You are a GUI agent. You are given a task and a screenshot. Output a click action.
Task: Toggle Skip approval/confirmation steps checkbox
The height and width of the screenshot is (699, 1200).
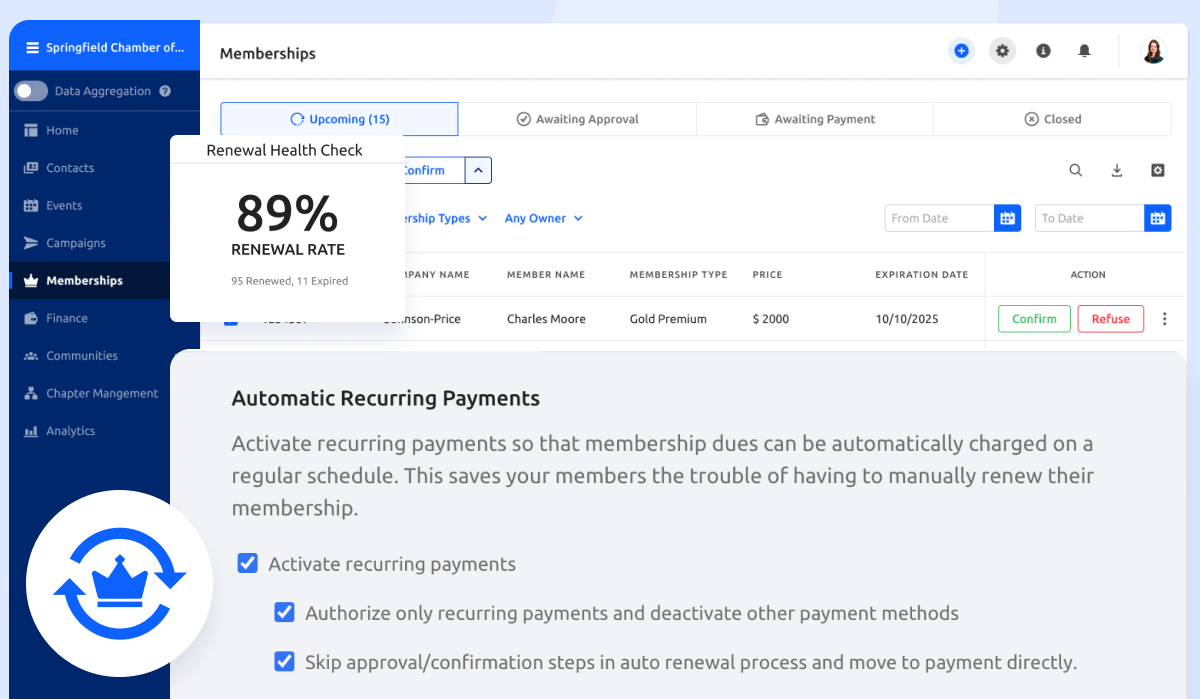point(285,662)
